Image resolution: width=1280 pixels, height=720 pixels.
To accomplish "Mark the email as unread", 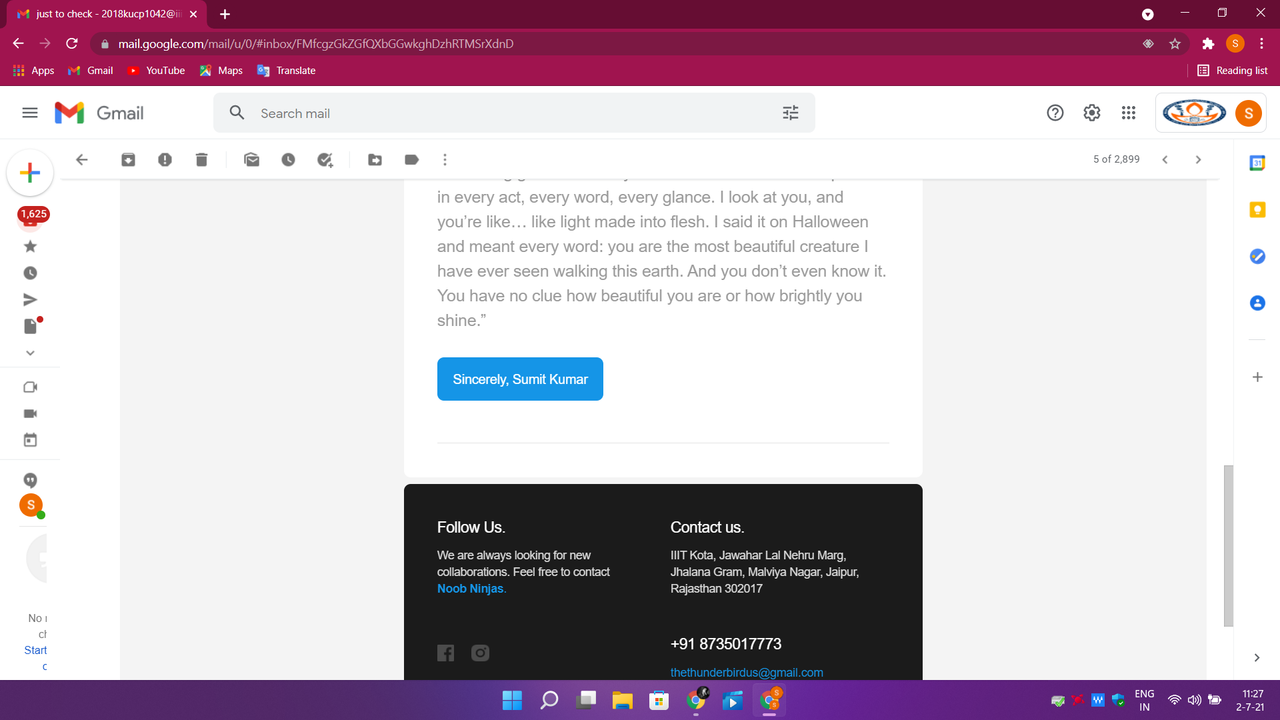I will pos(251,159).
